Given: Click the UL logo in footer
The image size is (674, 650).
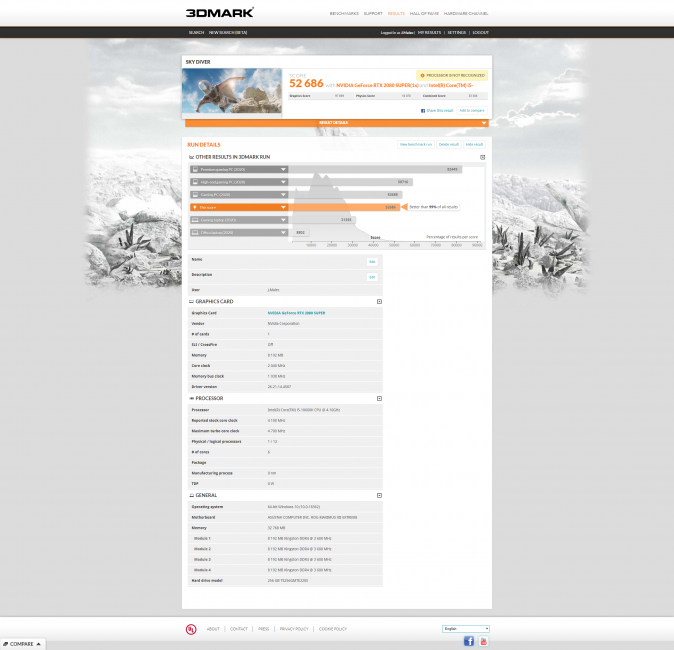Looking at the screenshot, I should pos(191,629).
